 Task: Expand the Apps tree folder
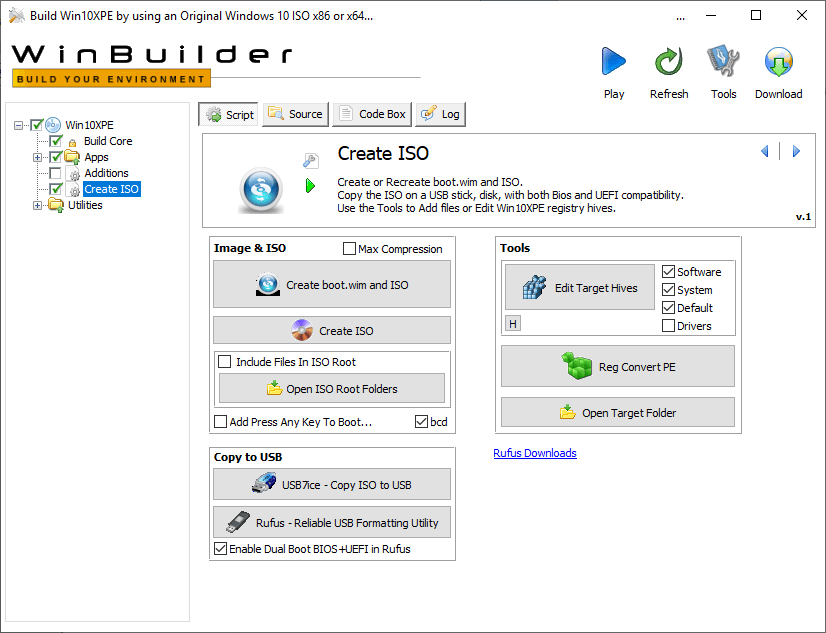click(x=37, y=157)
